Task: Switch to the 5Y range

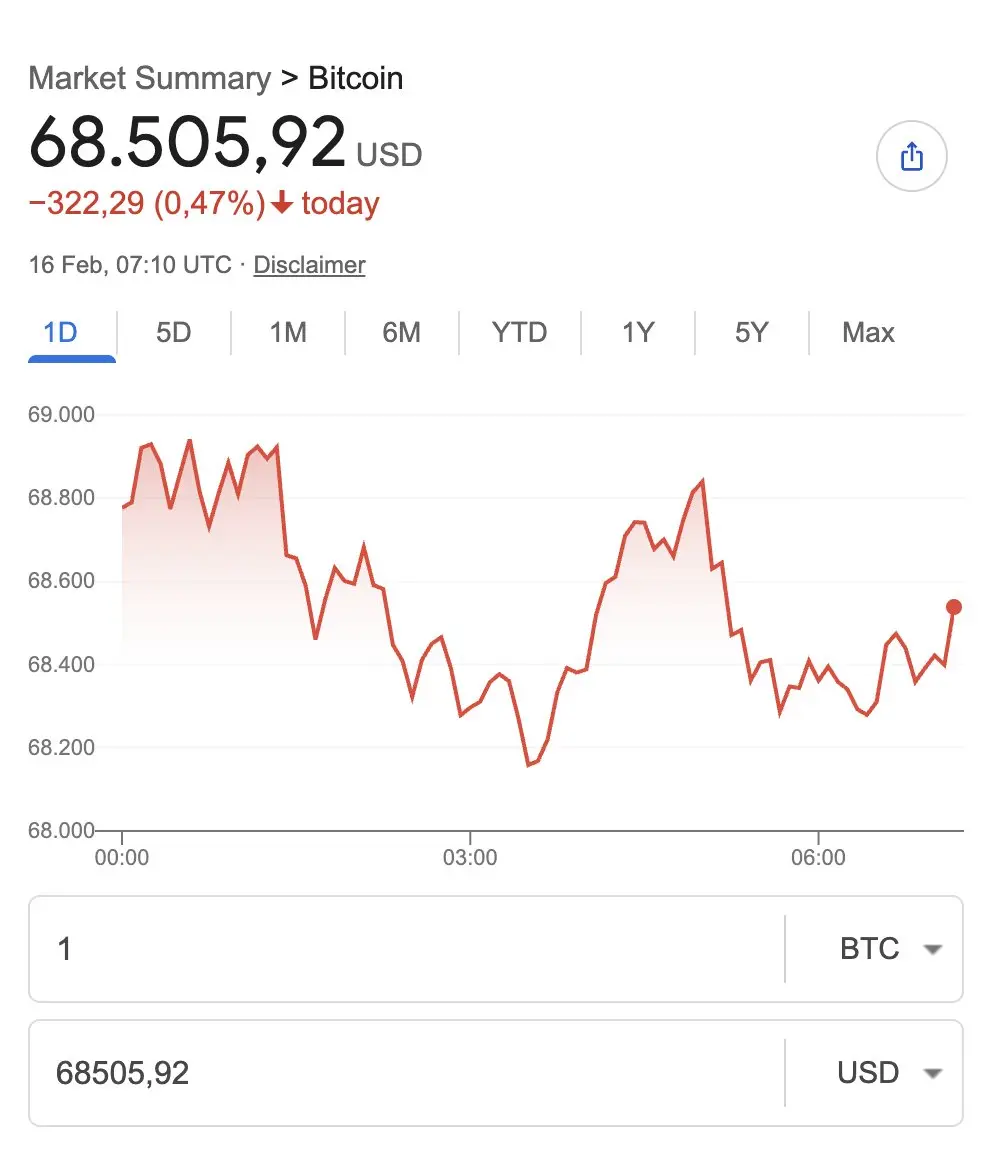Action: (751, 332)
